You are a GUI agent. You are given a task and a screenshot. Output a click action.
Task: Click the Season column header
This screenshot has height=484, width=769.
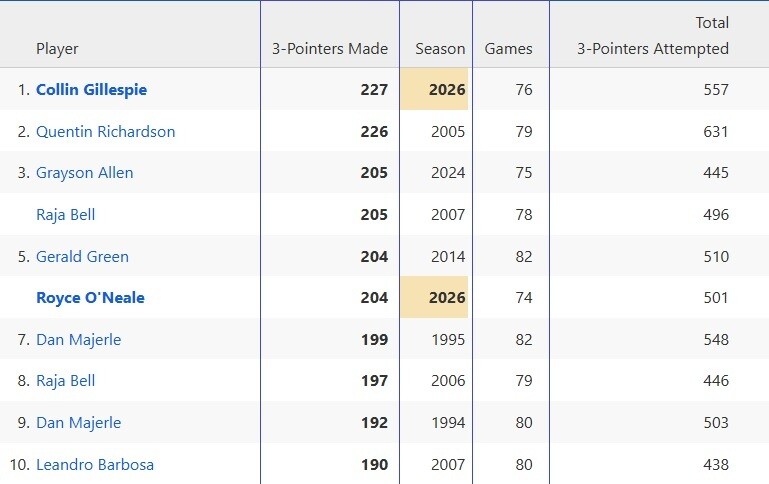pos(440,49)
